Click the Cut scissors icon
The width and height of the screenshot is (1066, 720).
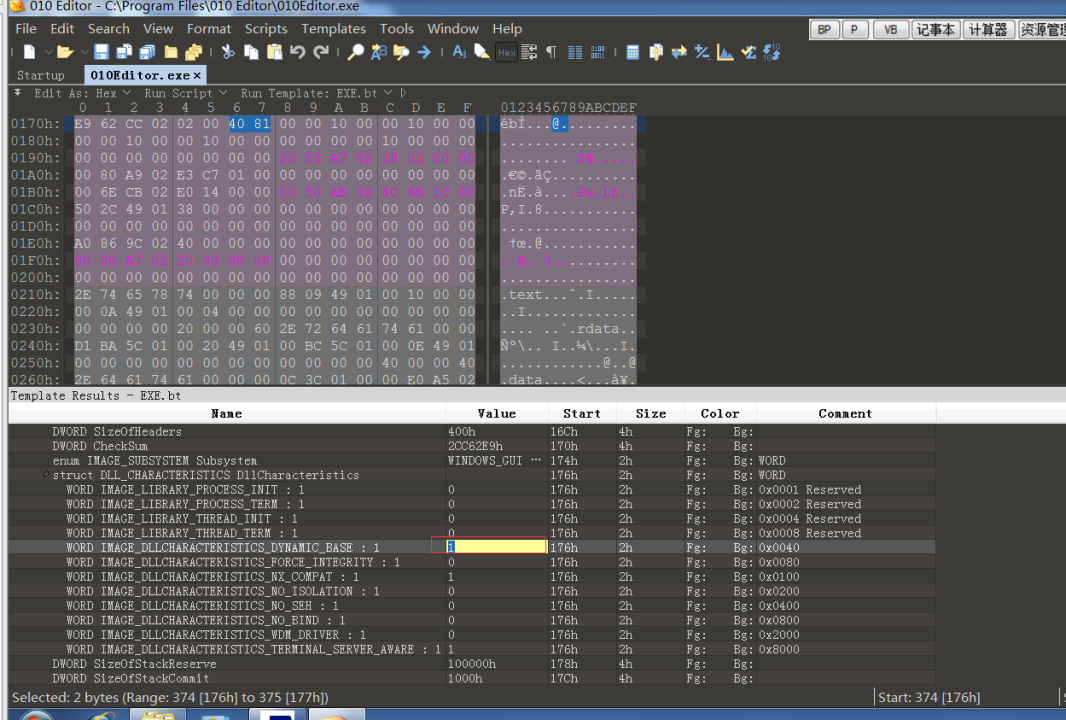(x=228, y=52)
